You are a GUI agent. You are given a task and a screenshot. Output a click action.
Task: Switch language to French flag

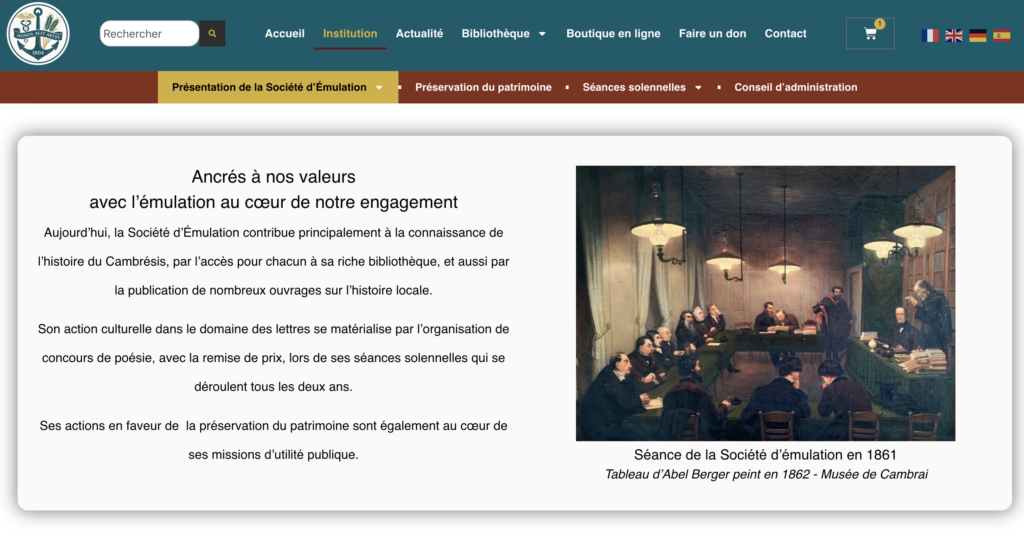[x=930, y=35]
